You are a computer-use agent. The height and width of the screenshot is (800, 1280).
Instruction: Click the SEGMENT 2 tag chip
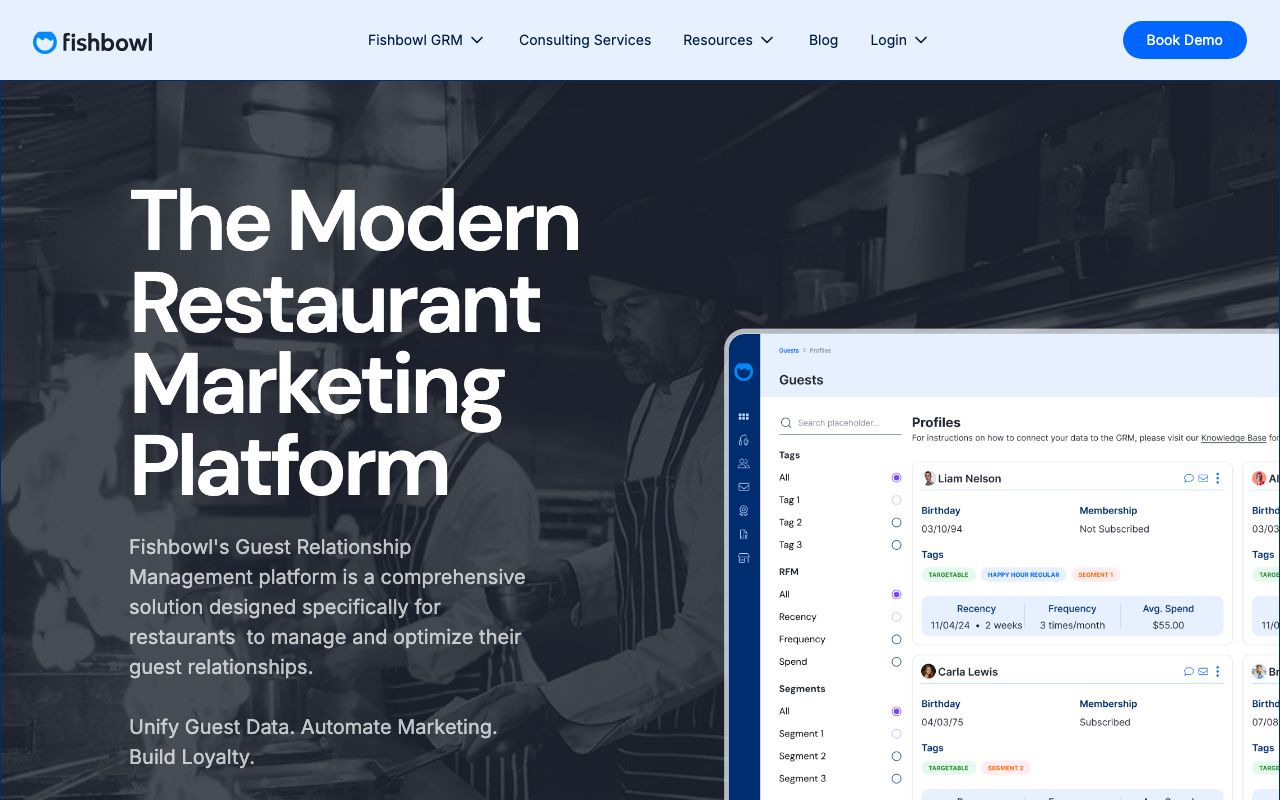1005,768
